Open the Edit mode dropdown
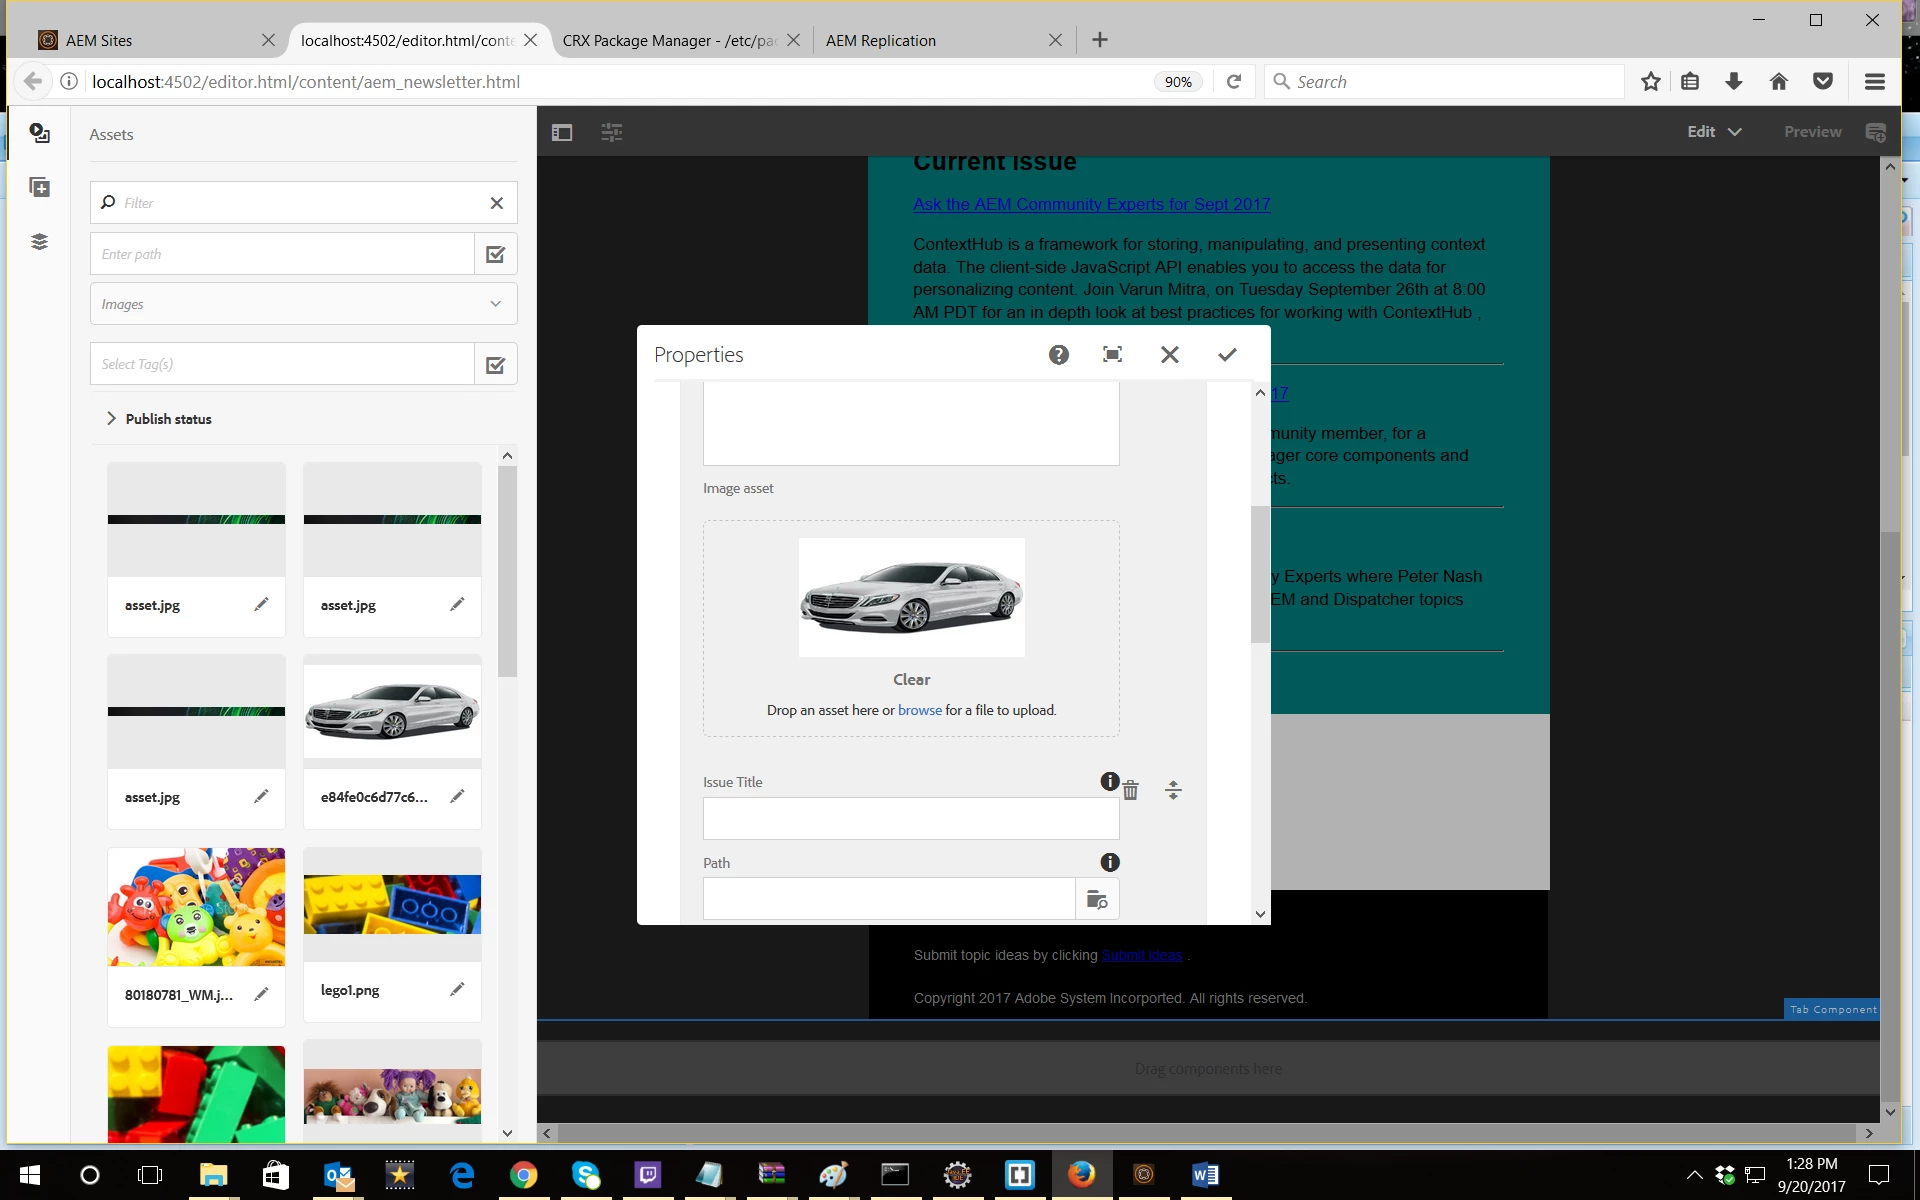This screenshot has height=1200, width=1920. 1714,132
